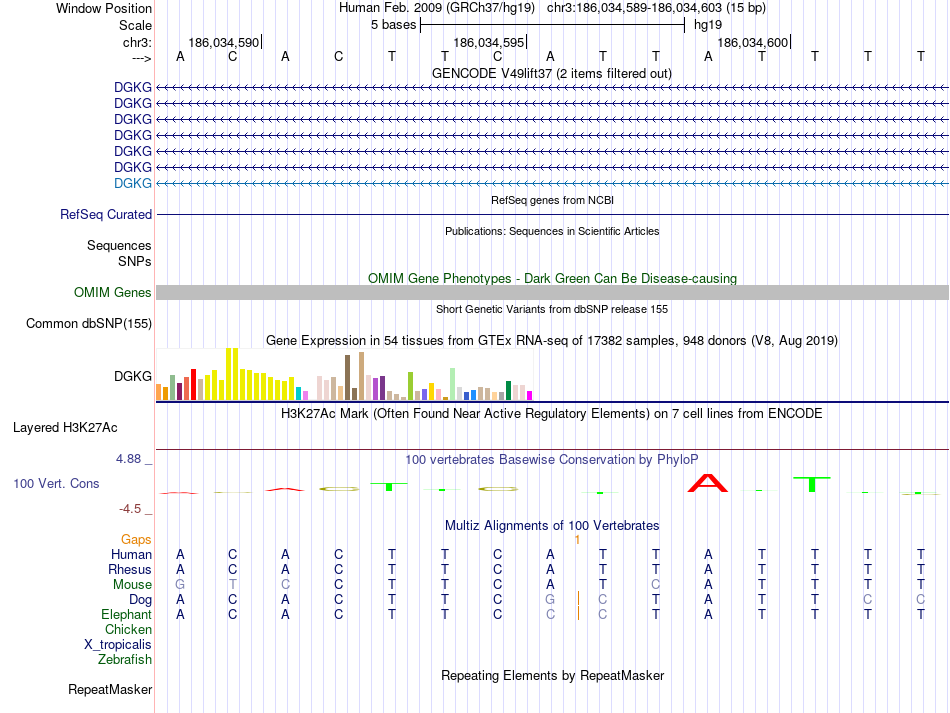Image resolution: width=950 pixels, height=713 pixels.
Task: Click the Window Position label
Action: [x=104, y=8]
